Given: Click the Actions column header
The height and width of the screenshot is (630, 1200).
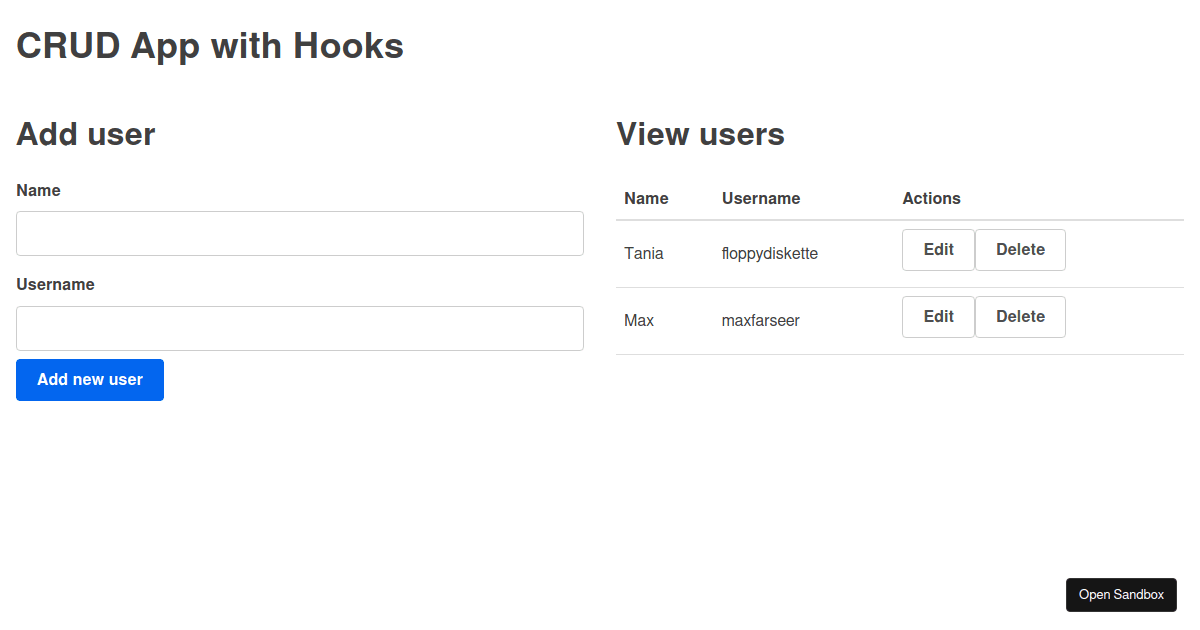Looking at the screenshot, I should click(931, 198).
